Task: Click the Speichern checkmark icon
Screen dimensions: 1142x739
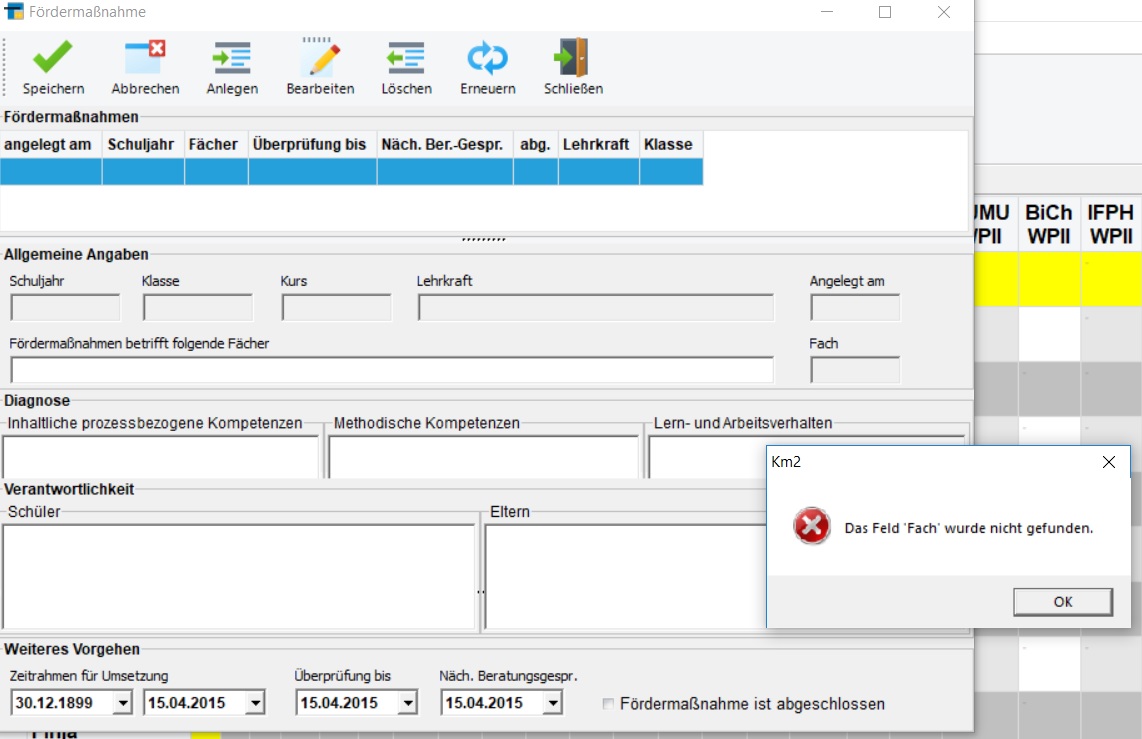Action: coord(53,57)
